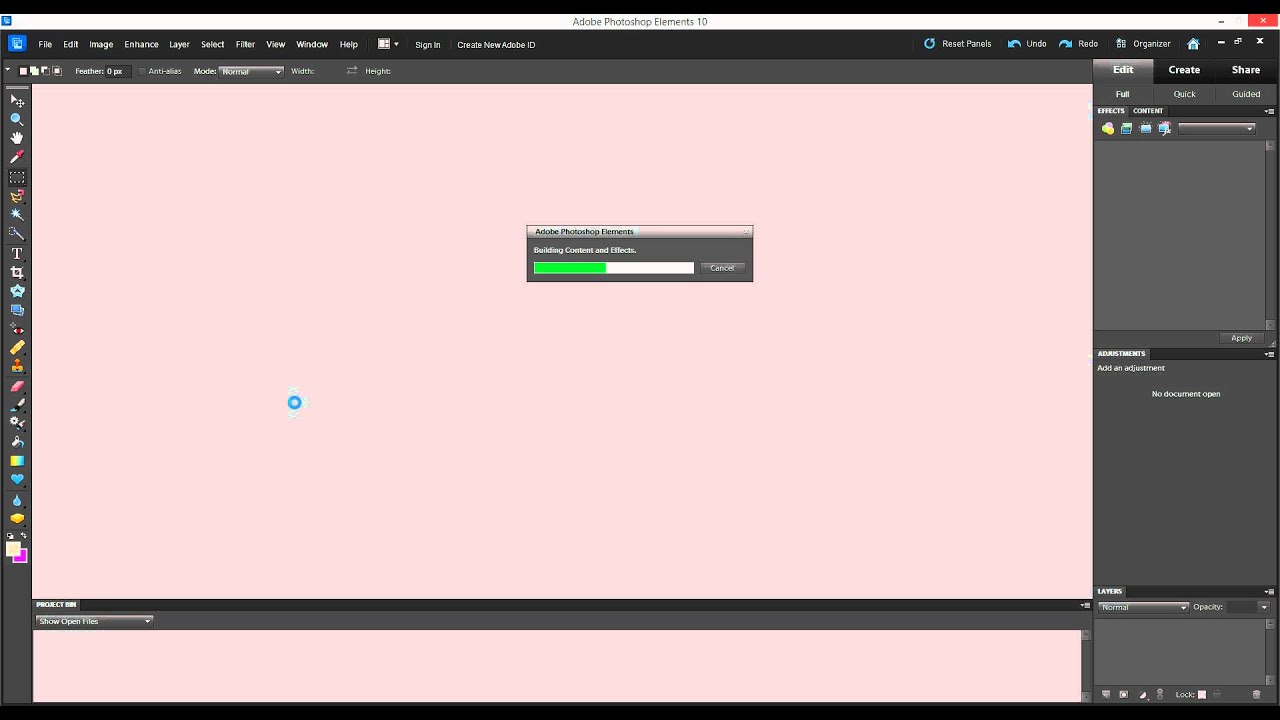Create a new layer in Layers panel

tap(1106, 694)
